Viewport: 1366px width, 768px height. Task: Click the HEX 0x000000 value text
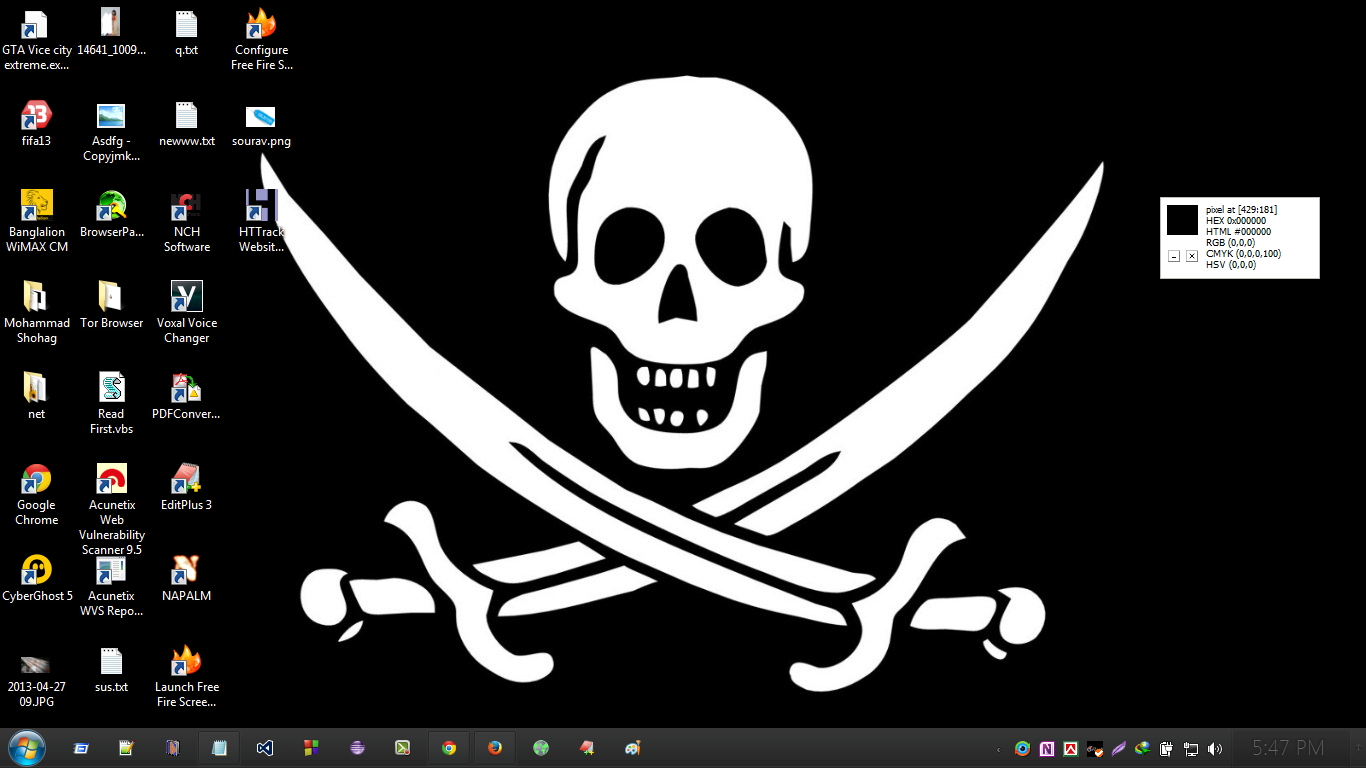click(x=1236, y=221)
